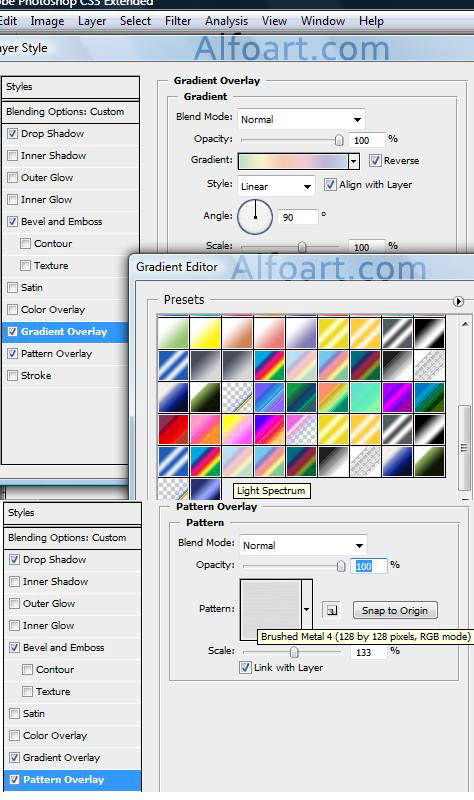
Task: Check Inner Shadow in the Gradient Overlay dialog list
Action: [x=13, y=156]
